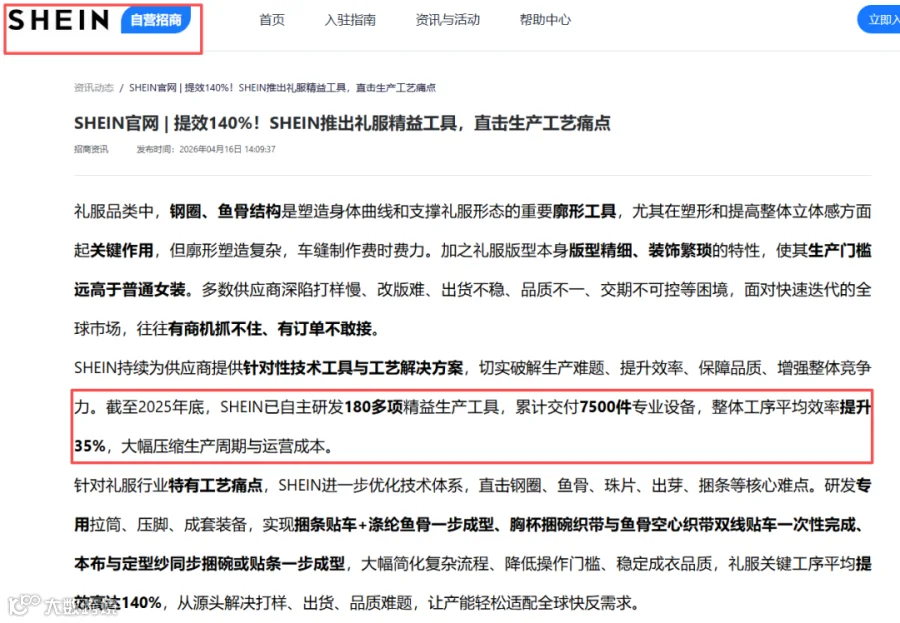This screenshot has width=900, height=623.
Task: Click the bold text 廓形工具
Action: click(584, 211)
